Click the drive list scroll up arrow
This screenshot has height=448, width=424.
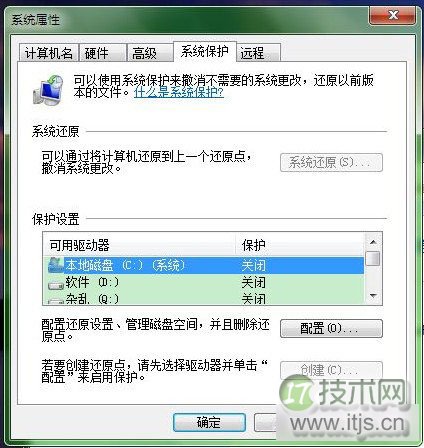tap(373, 242)
